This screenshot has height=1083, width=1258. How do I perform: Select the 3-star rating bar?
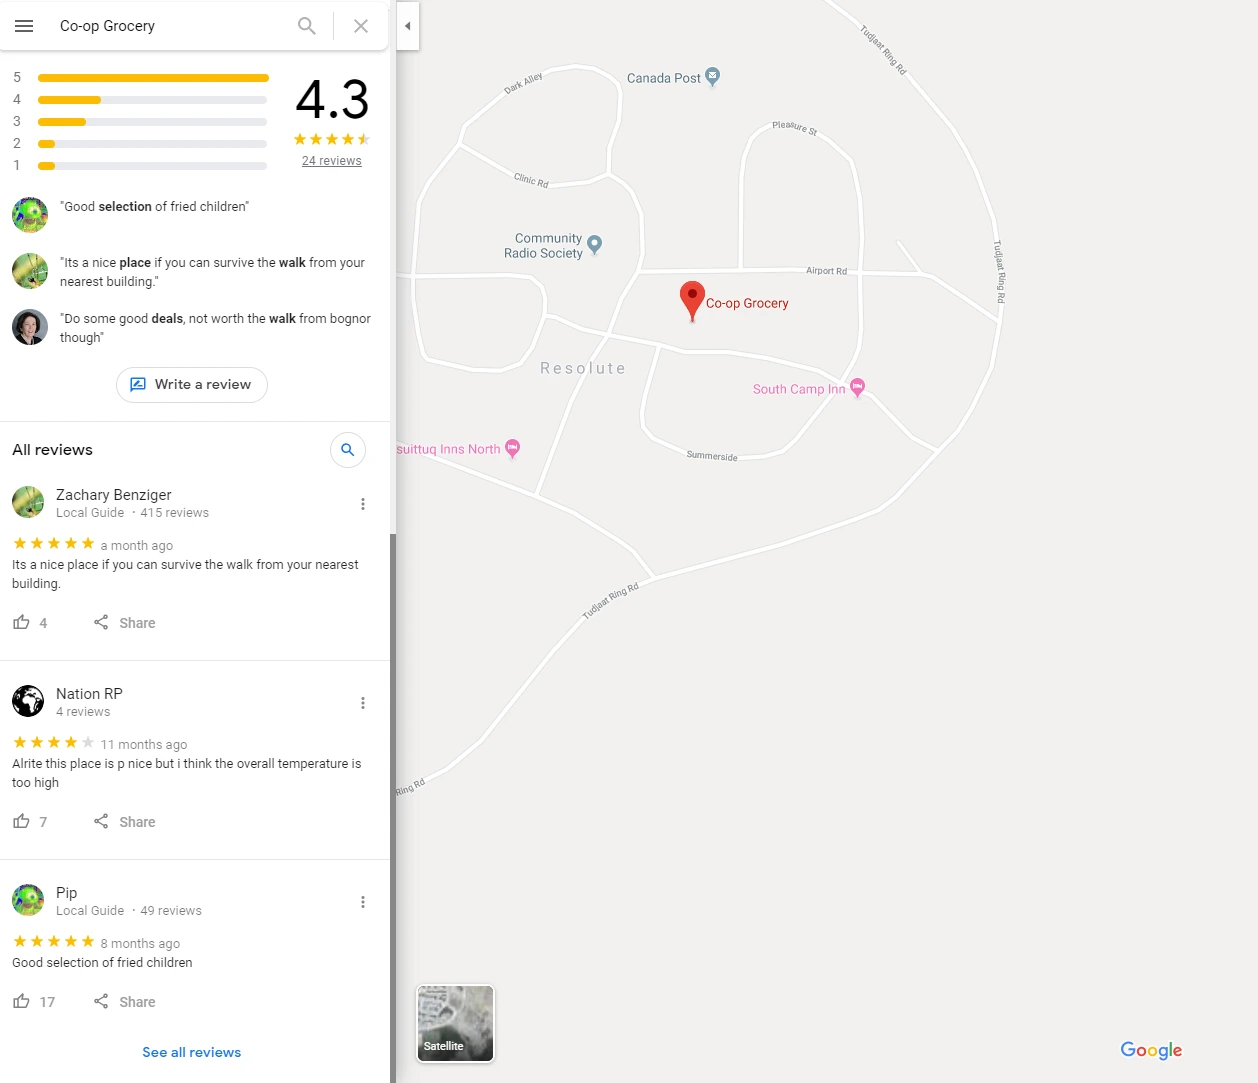[x=153, y=122]
